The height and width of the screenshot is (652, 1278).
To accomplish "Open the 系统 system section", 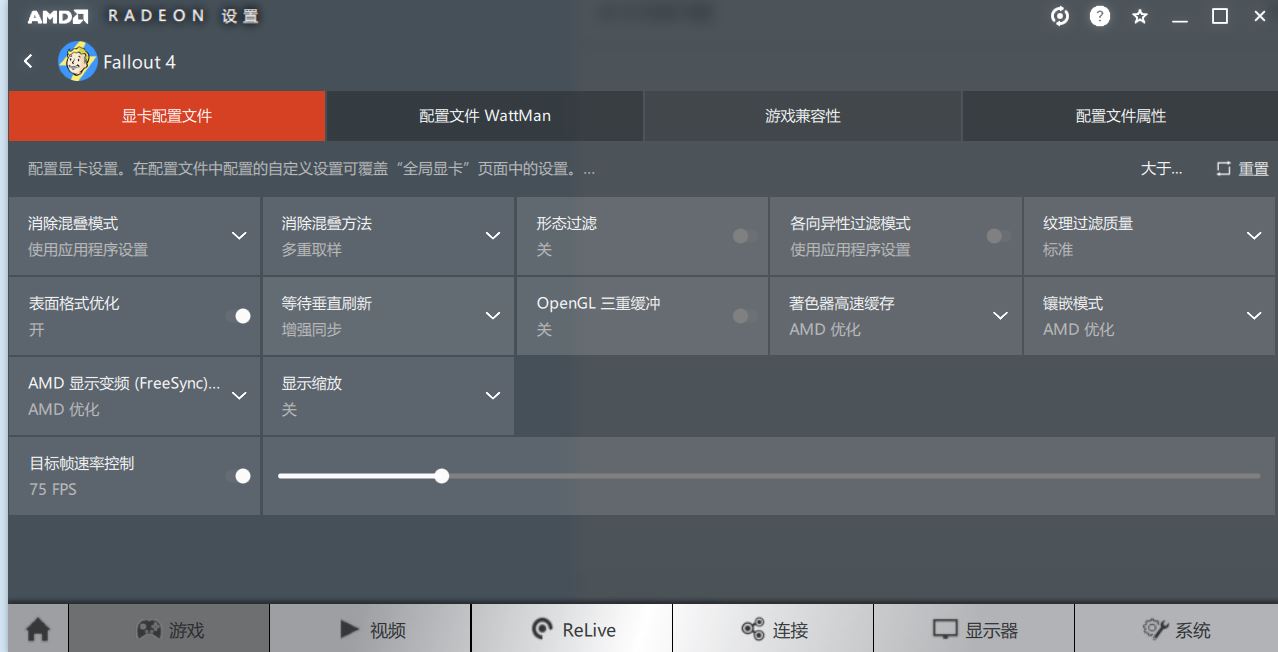I will 1176,629.
